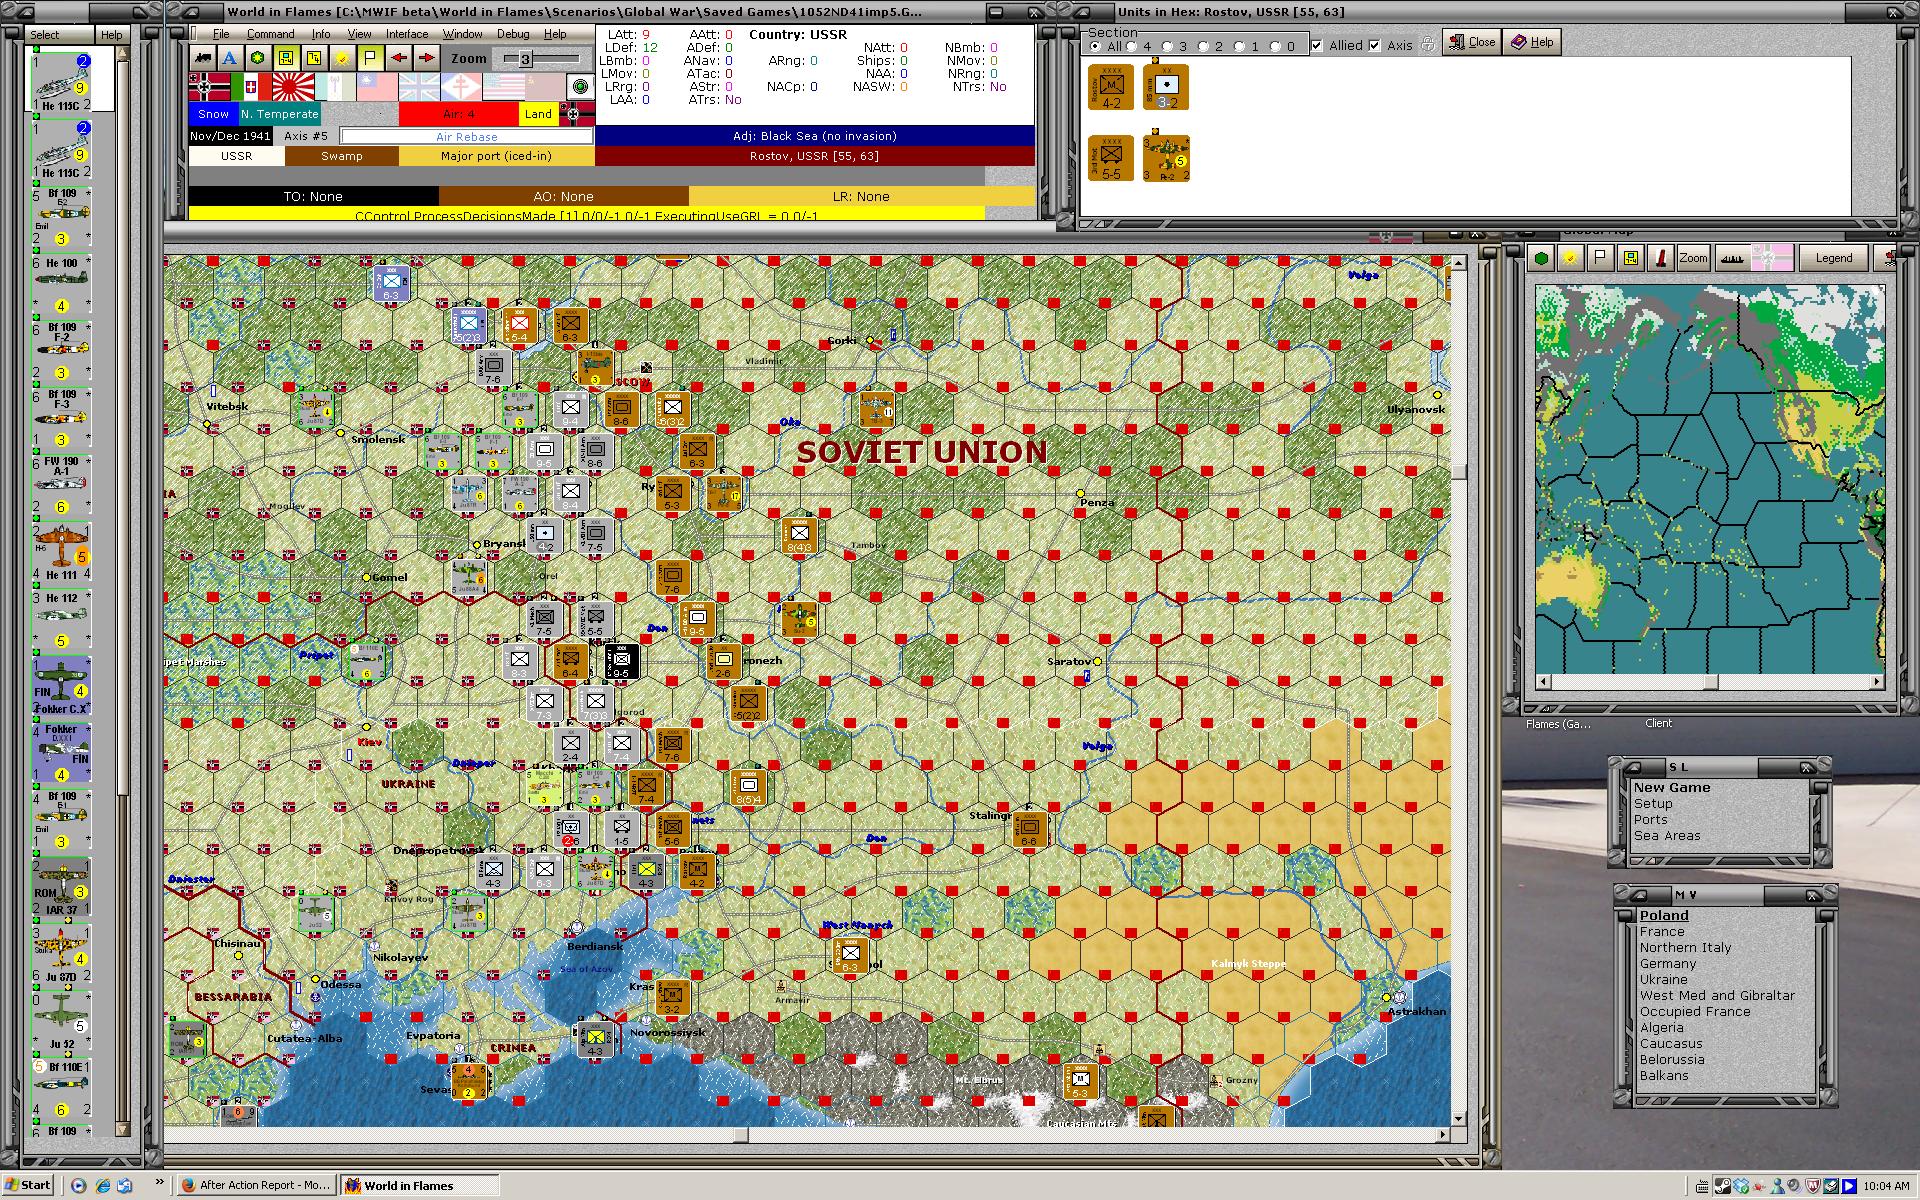Uncheck the Allied checkbox

click(x=1317, y=45)
